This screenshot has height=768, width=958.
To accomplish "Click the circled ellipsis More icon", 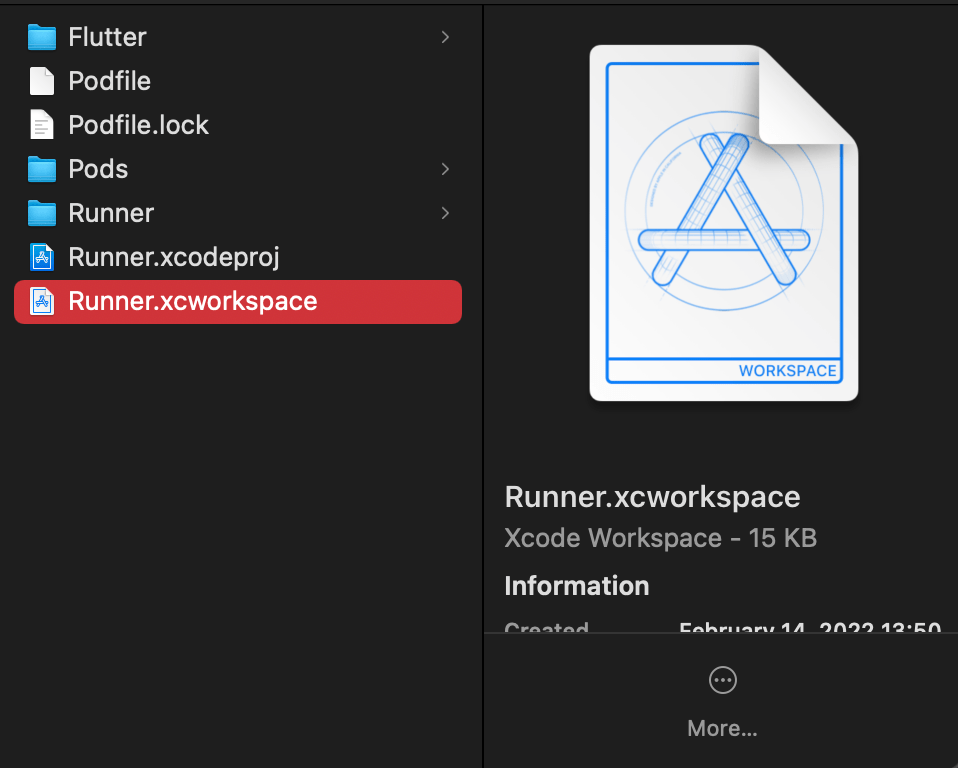I will [722, 680].
